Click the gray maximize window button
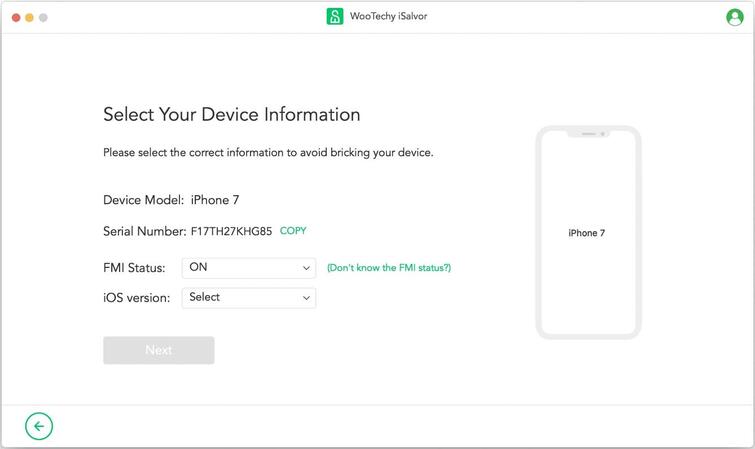This screenshot has width=755, height=449. 43,18
